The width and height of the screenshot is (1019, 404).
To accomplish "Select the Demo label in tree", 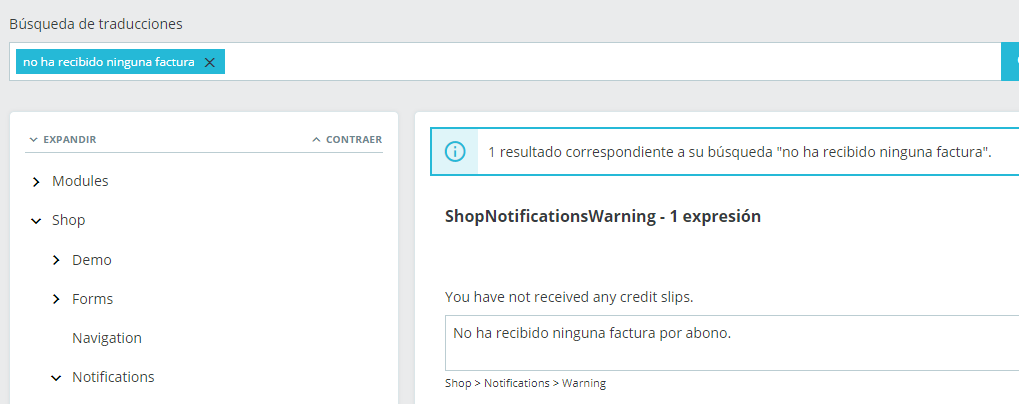I will click(92, 260).
